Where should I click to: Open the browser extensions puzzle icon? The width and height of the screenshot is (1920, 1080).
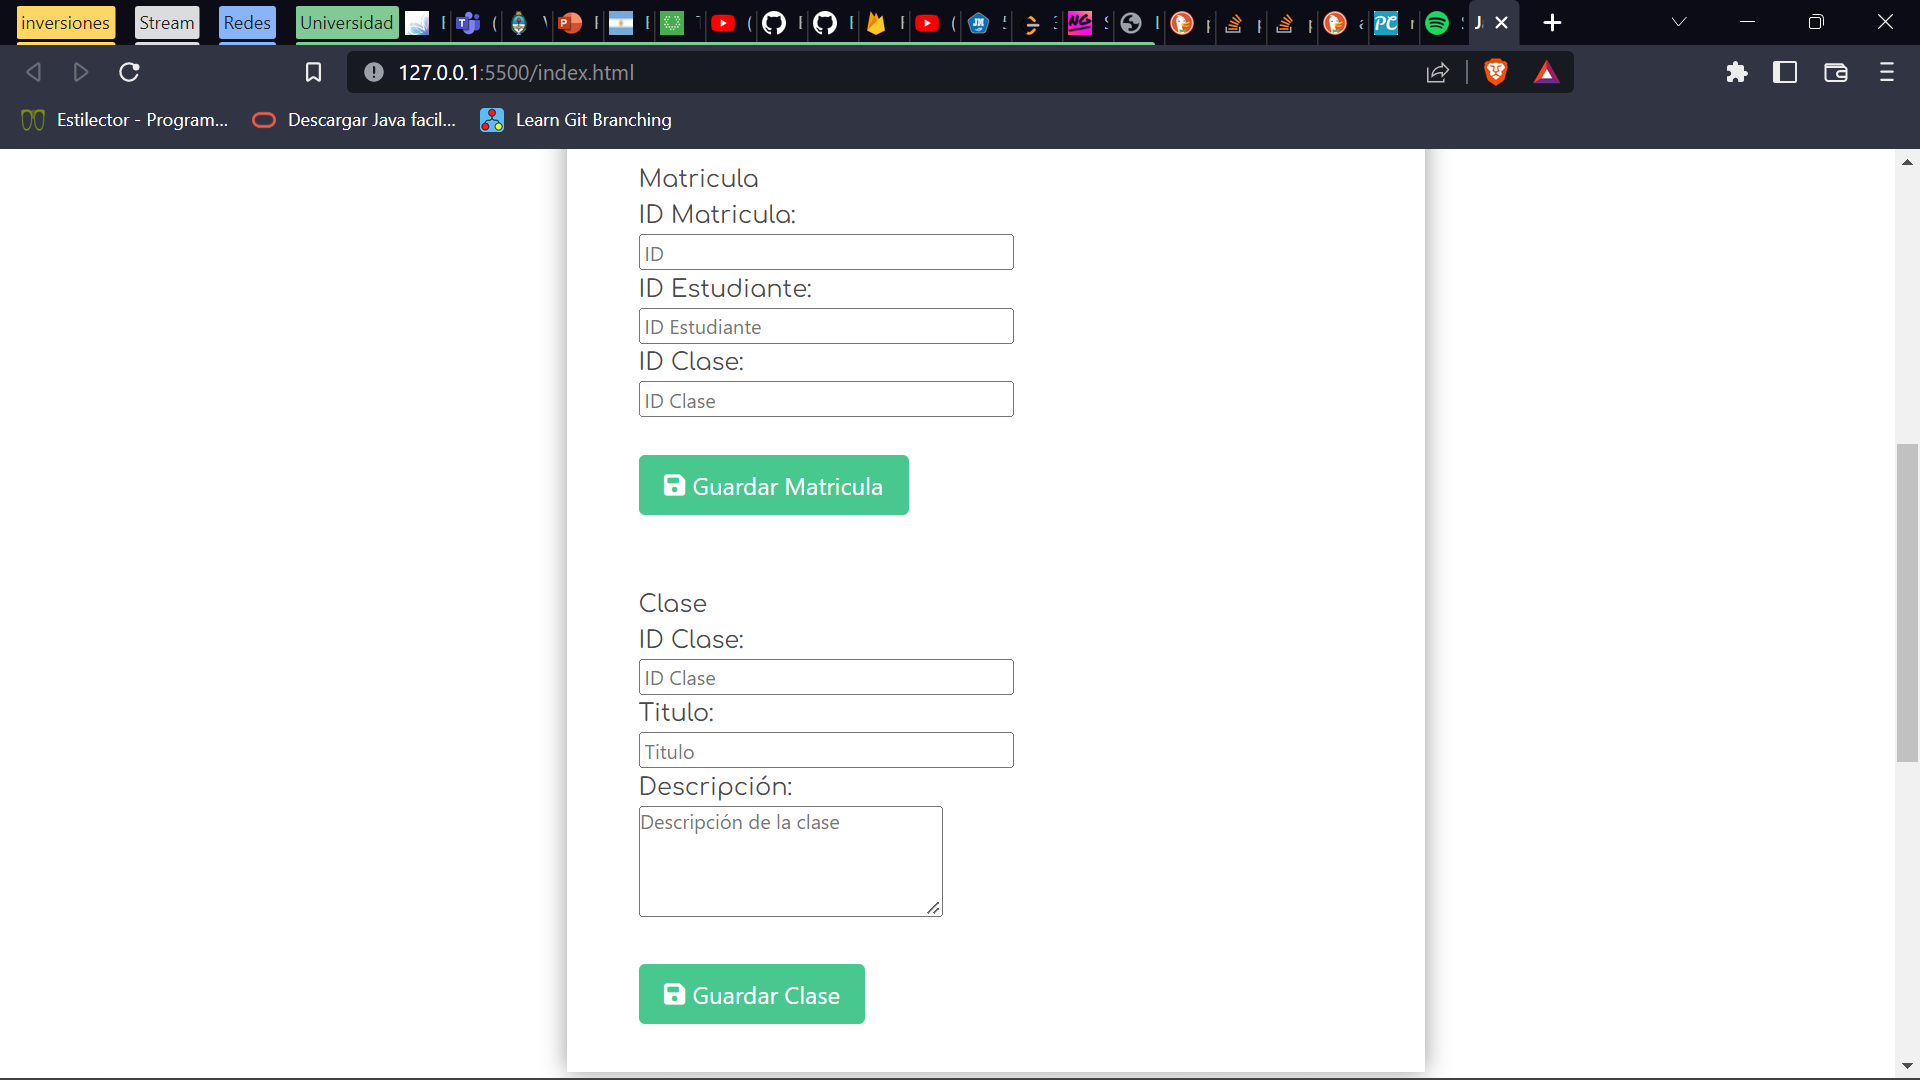(1737, 72)
